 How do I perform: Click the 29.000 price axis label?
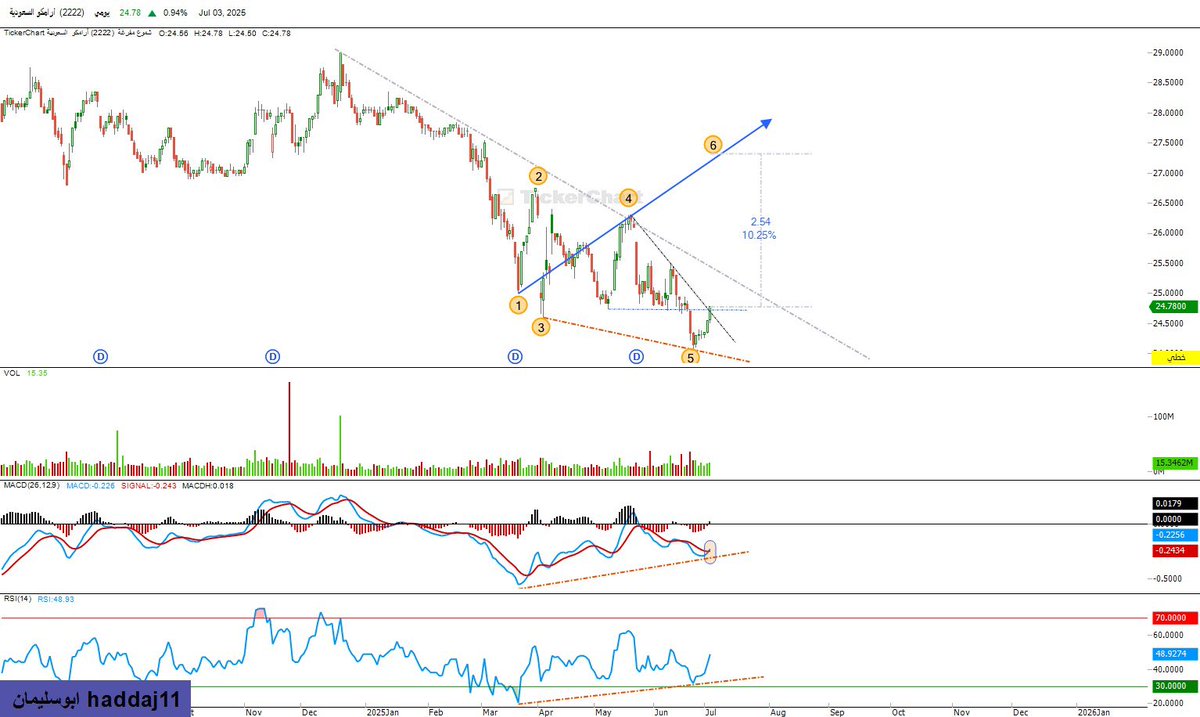tap(1168, 53)
